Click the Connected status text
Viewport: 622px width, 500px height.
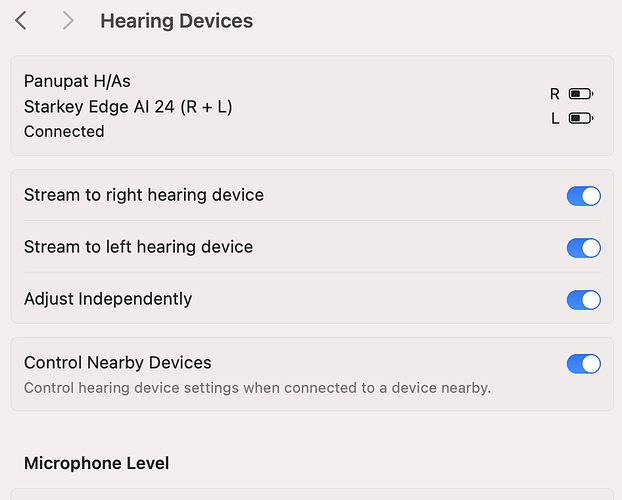[64, 132]
